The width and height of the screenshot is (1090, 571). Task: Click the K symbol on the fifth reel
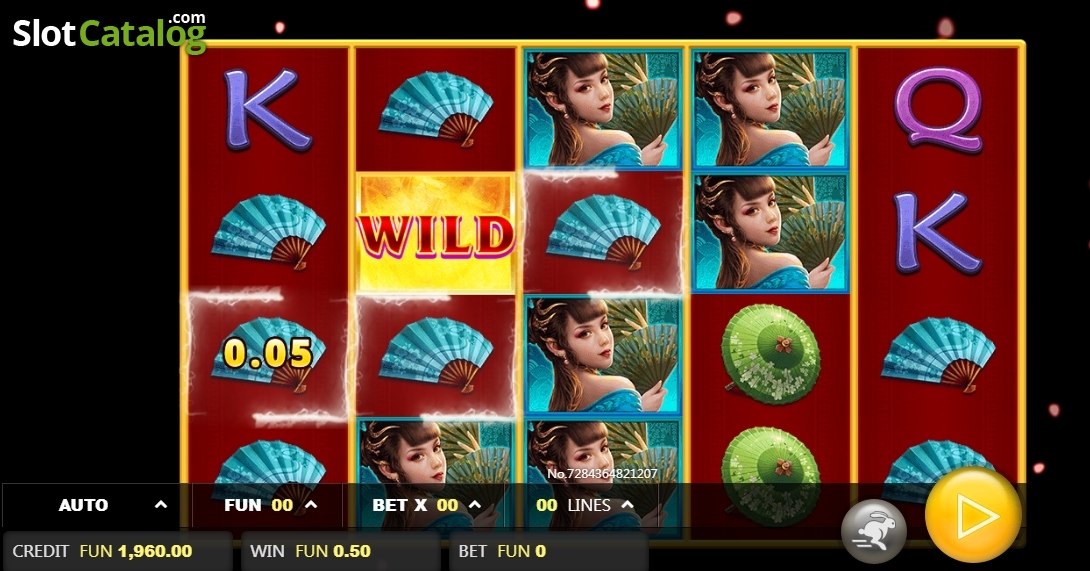pos(937,233)
